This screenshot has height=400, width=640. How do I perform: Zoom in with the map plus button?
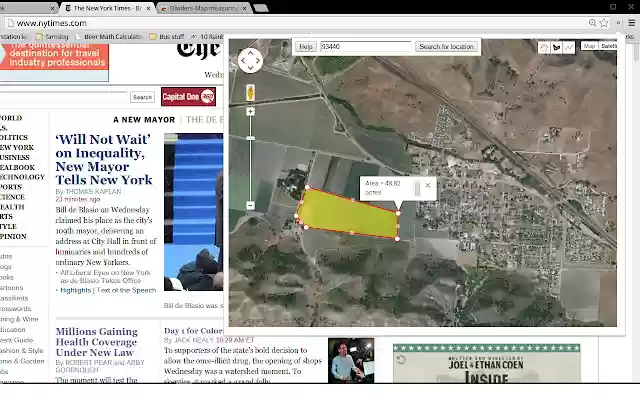coord(250,111)
